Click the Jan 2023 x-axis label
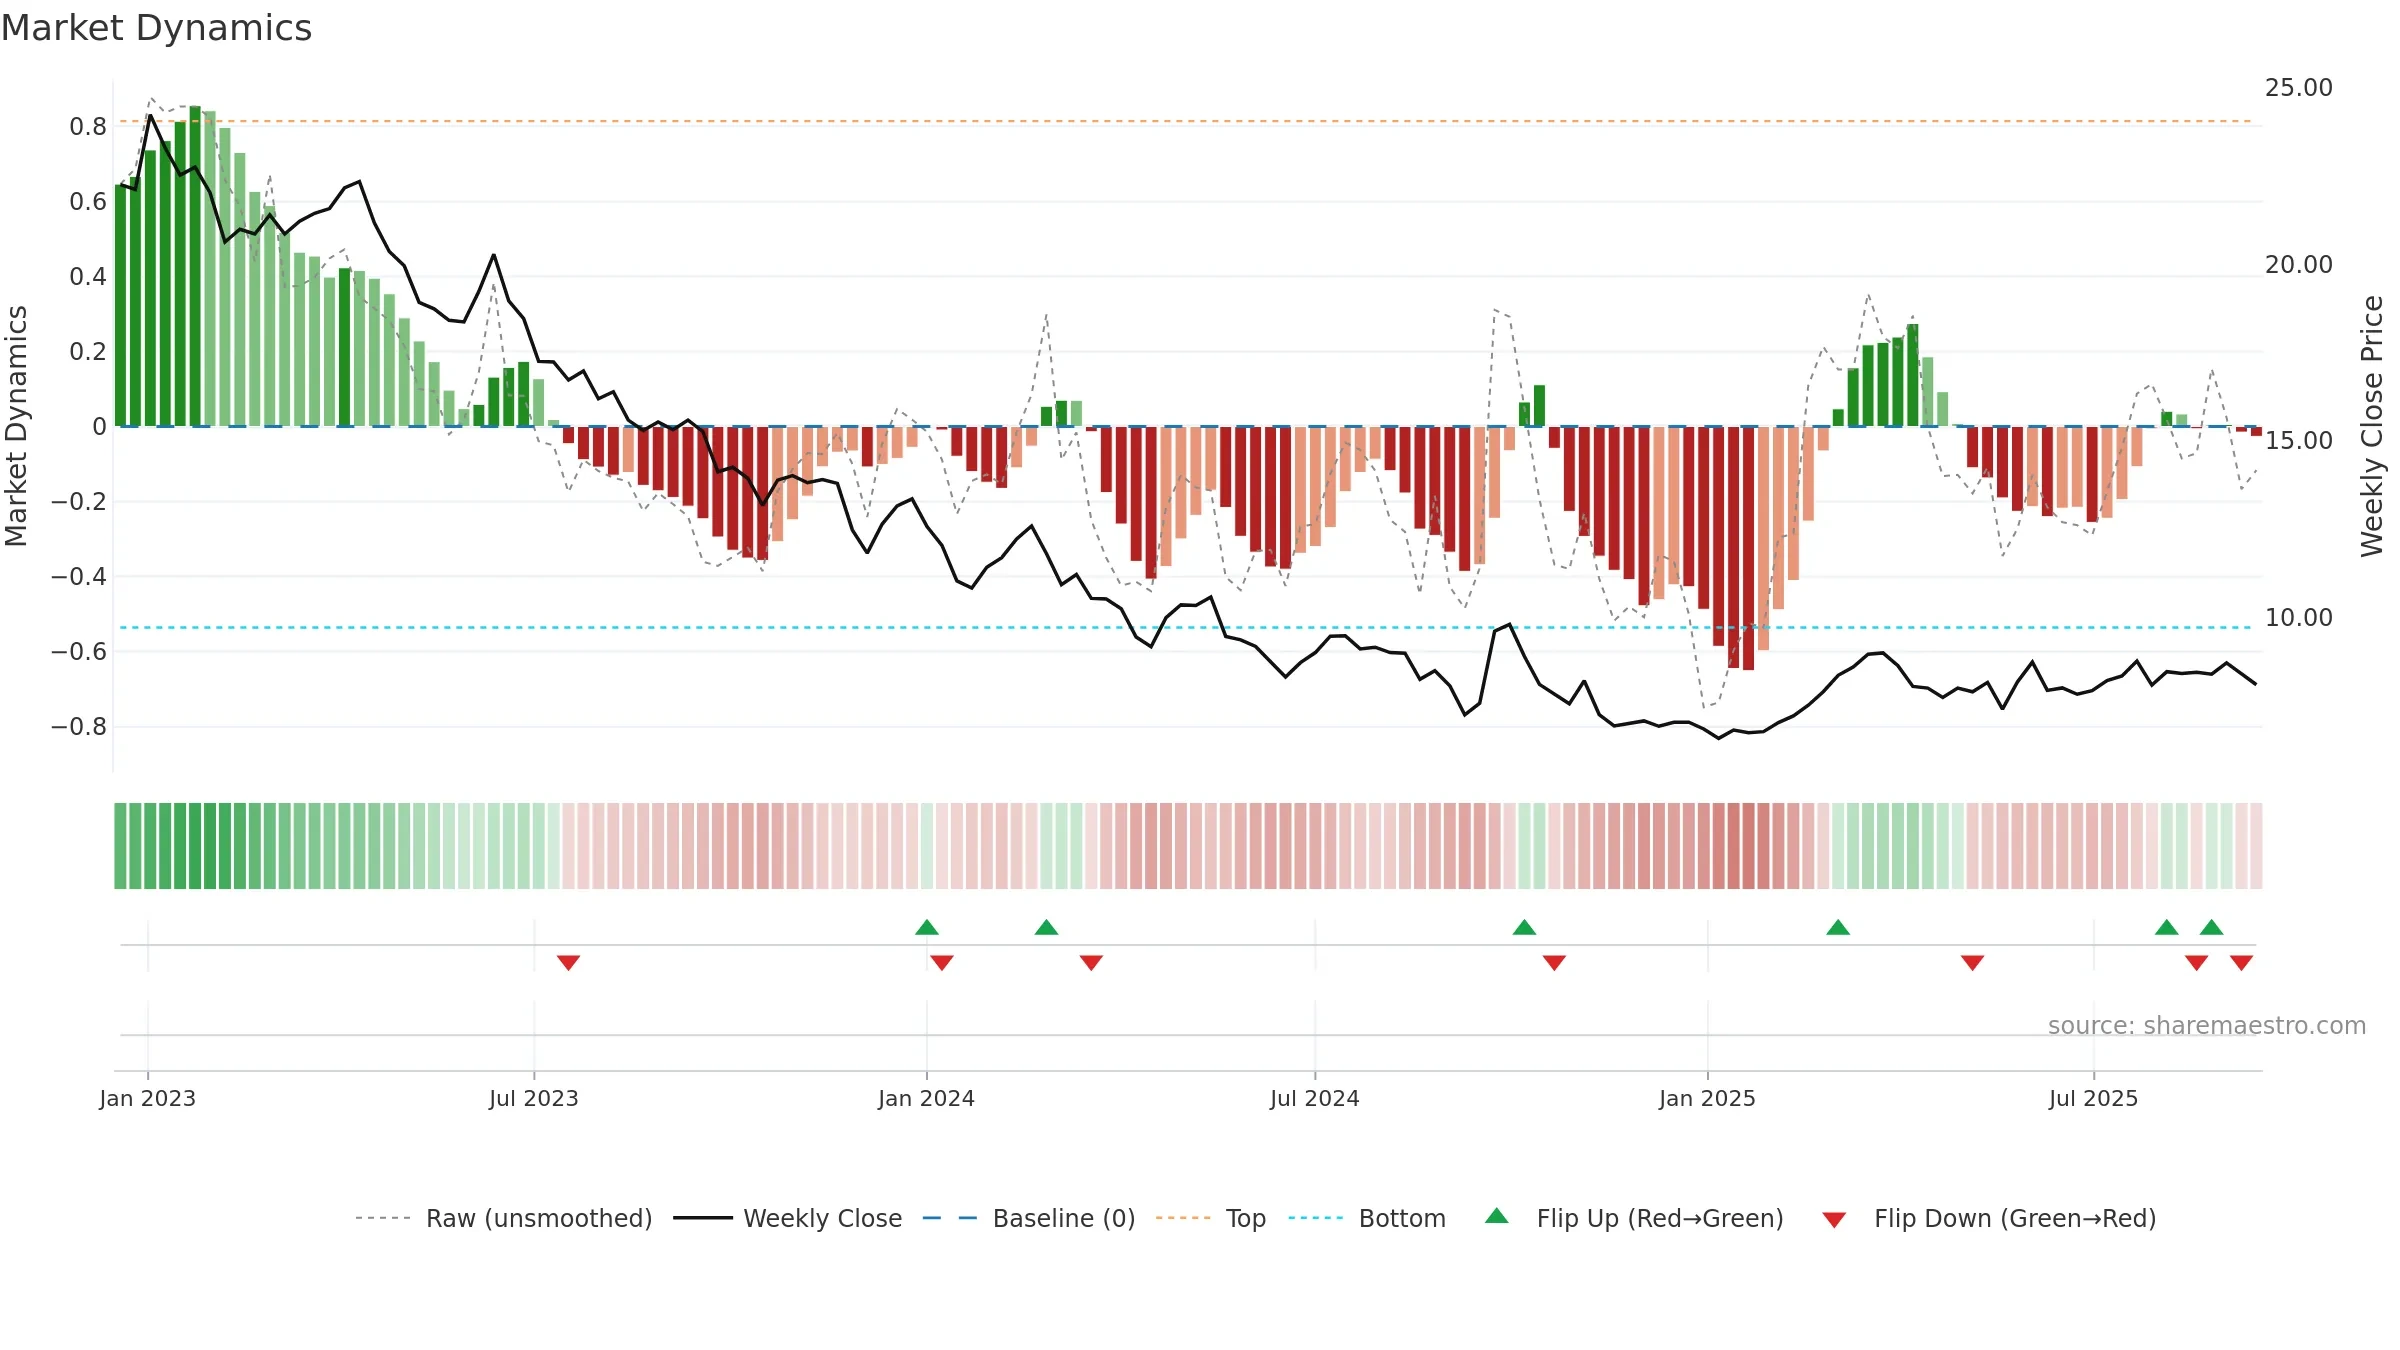The width and height of the screenshot is (2400, 1350). [x=148, y=1098]
